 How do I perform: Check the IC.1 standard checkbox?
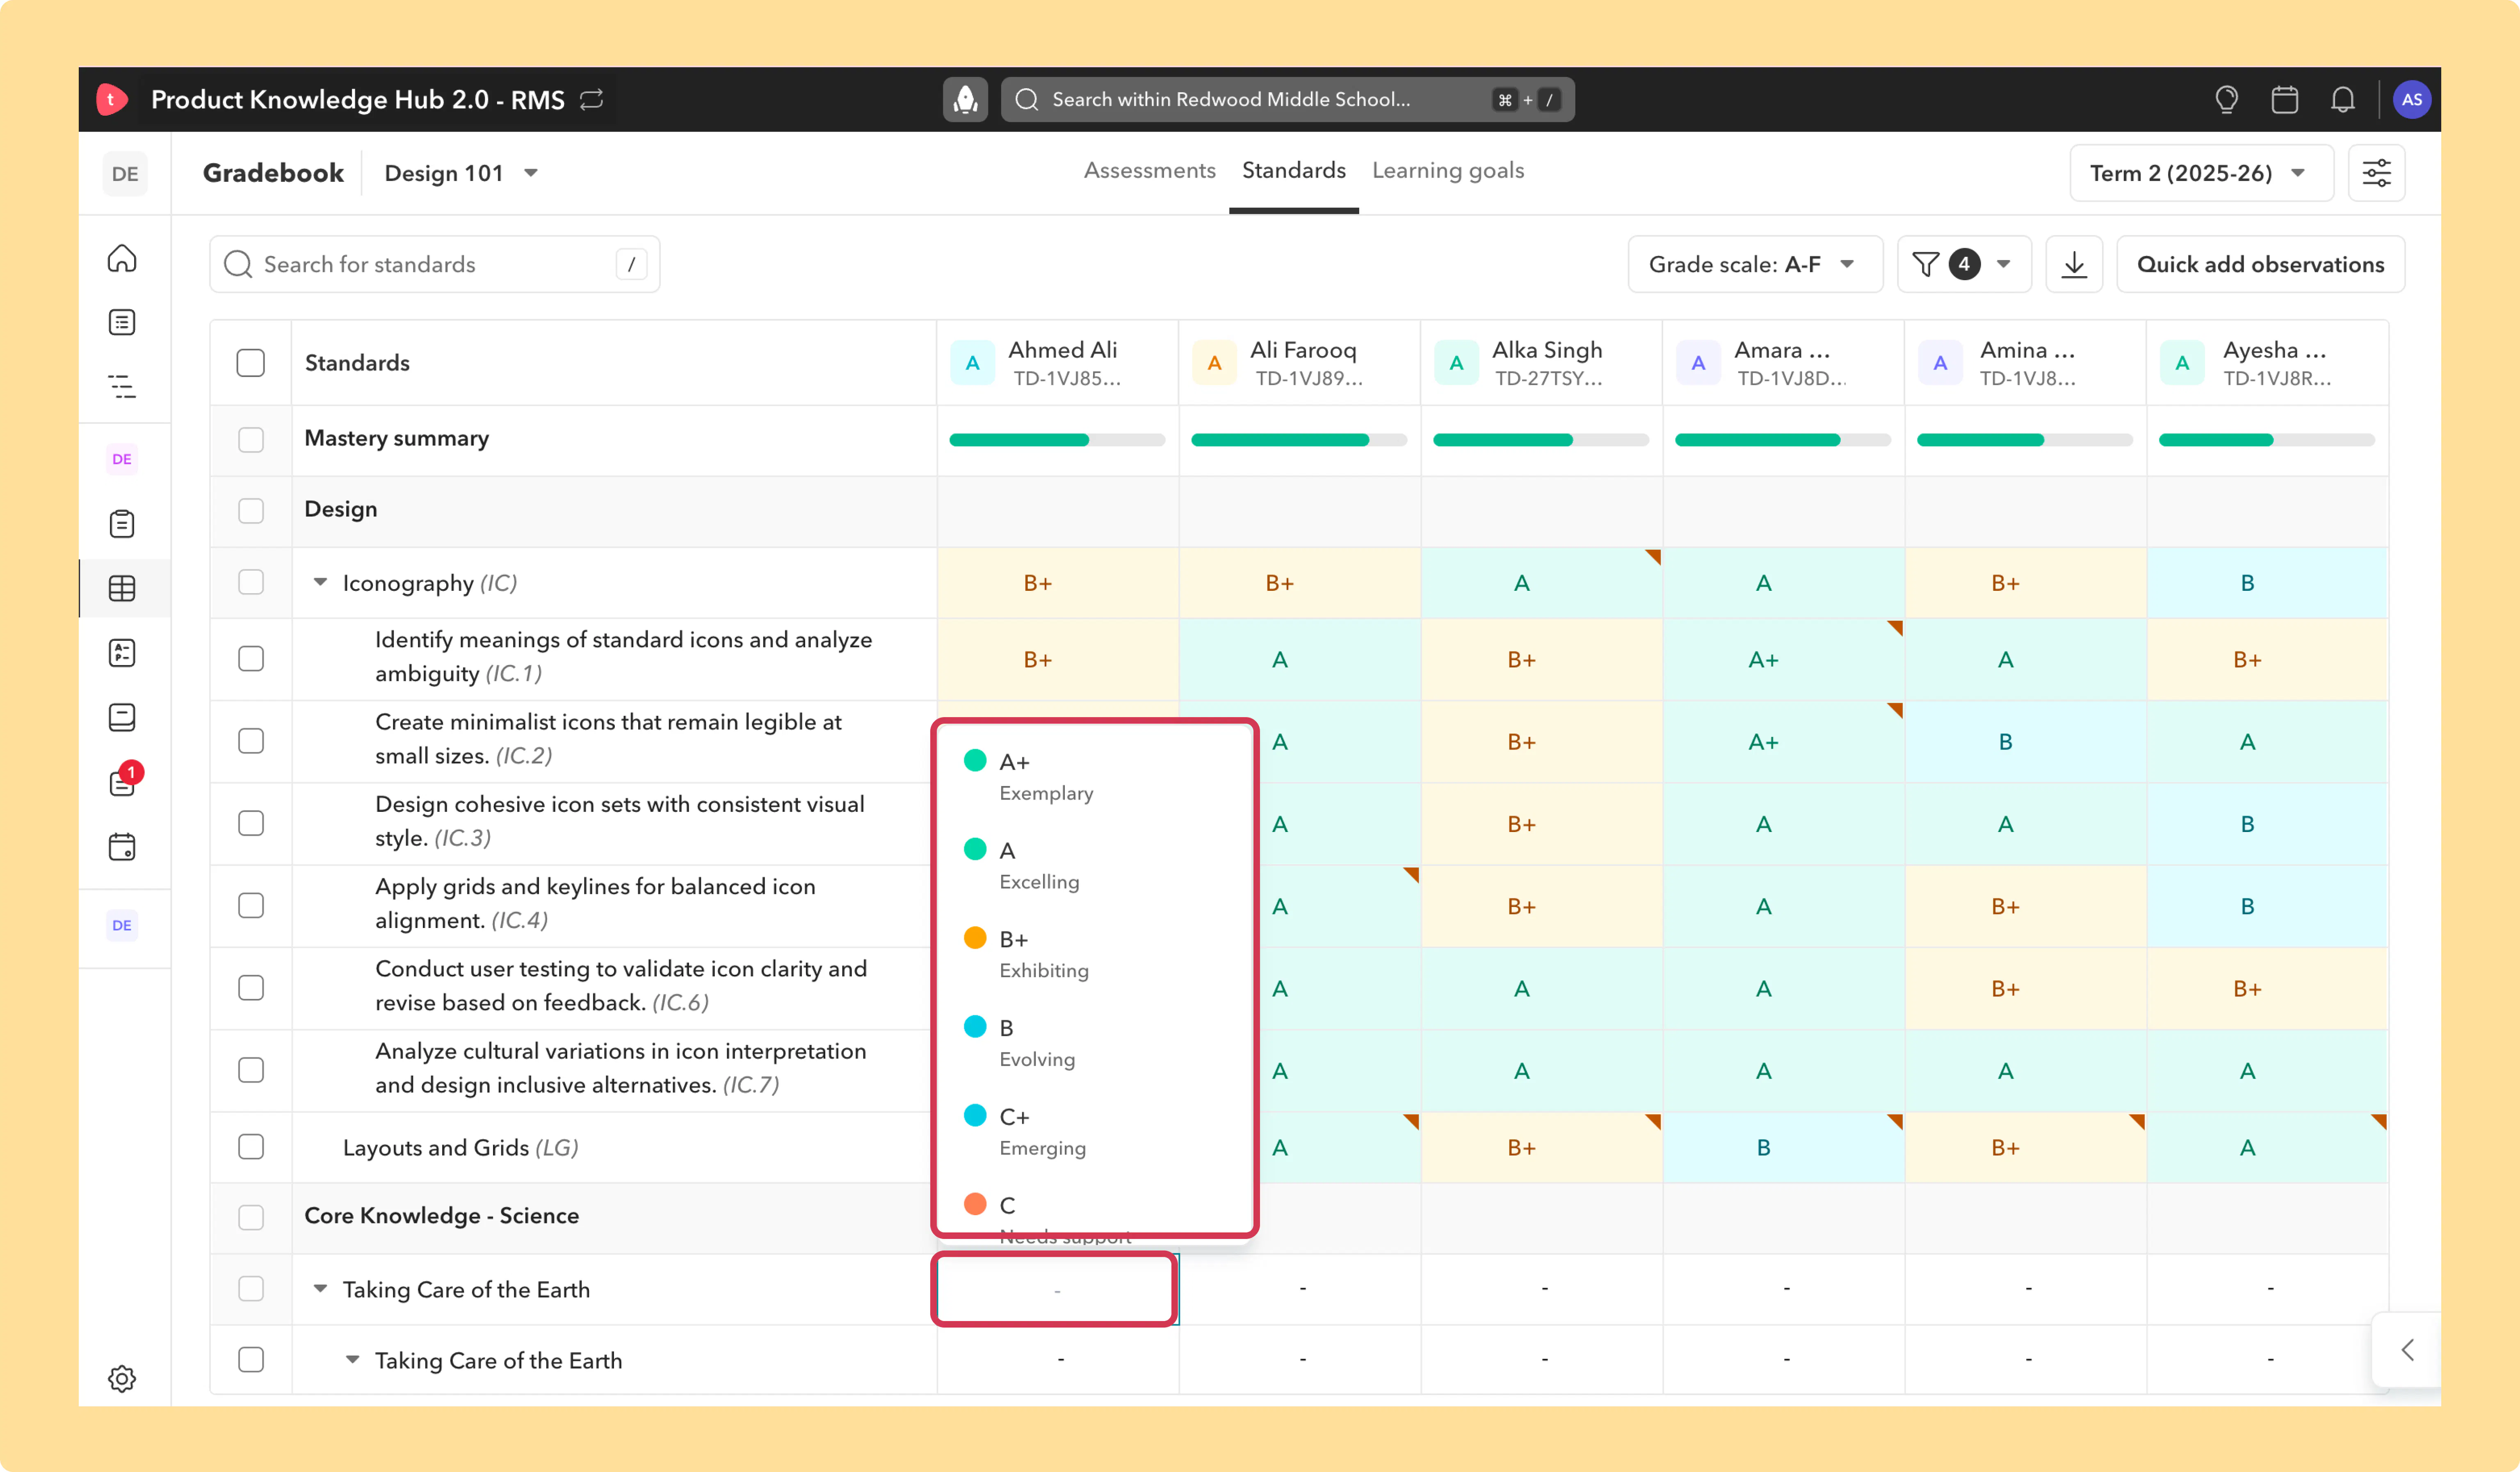[x=251, y=659]
